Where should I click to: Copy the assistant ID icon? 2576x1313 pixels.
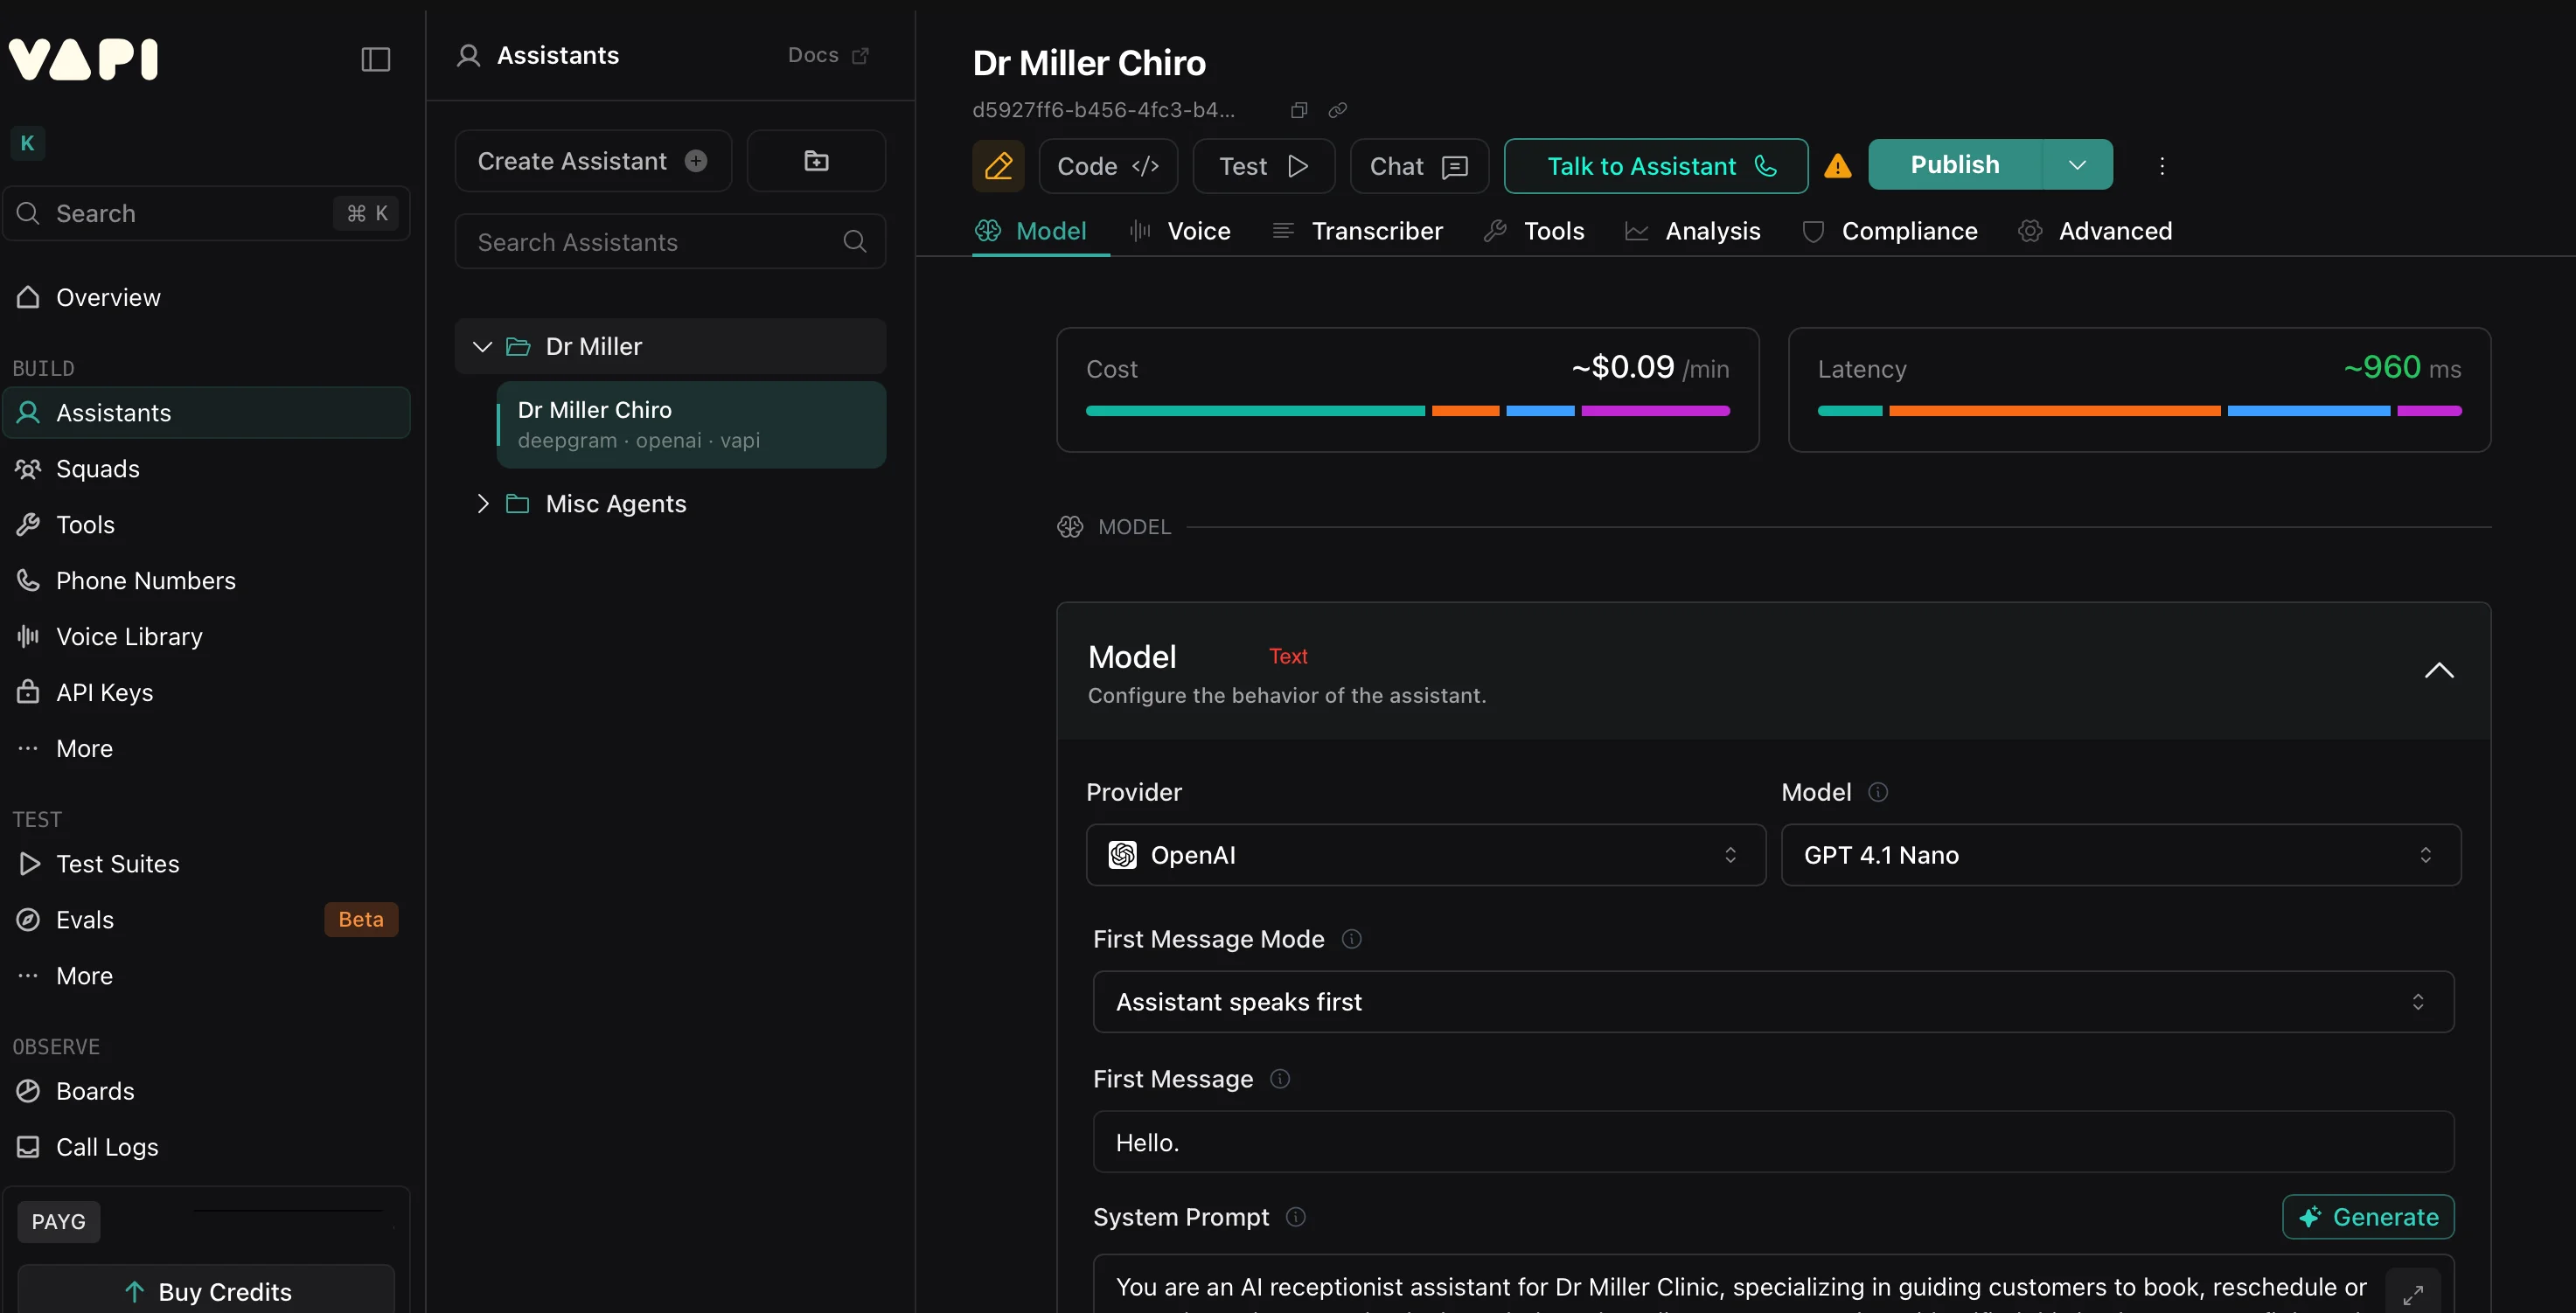tap(1299, 110)
